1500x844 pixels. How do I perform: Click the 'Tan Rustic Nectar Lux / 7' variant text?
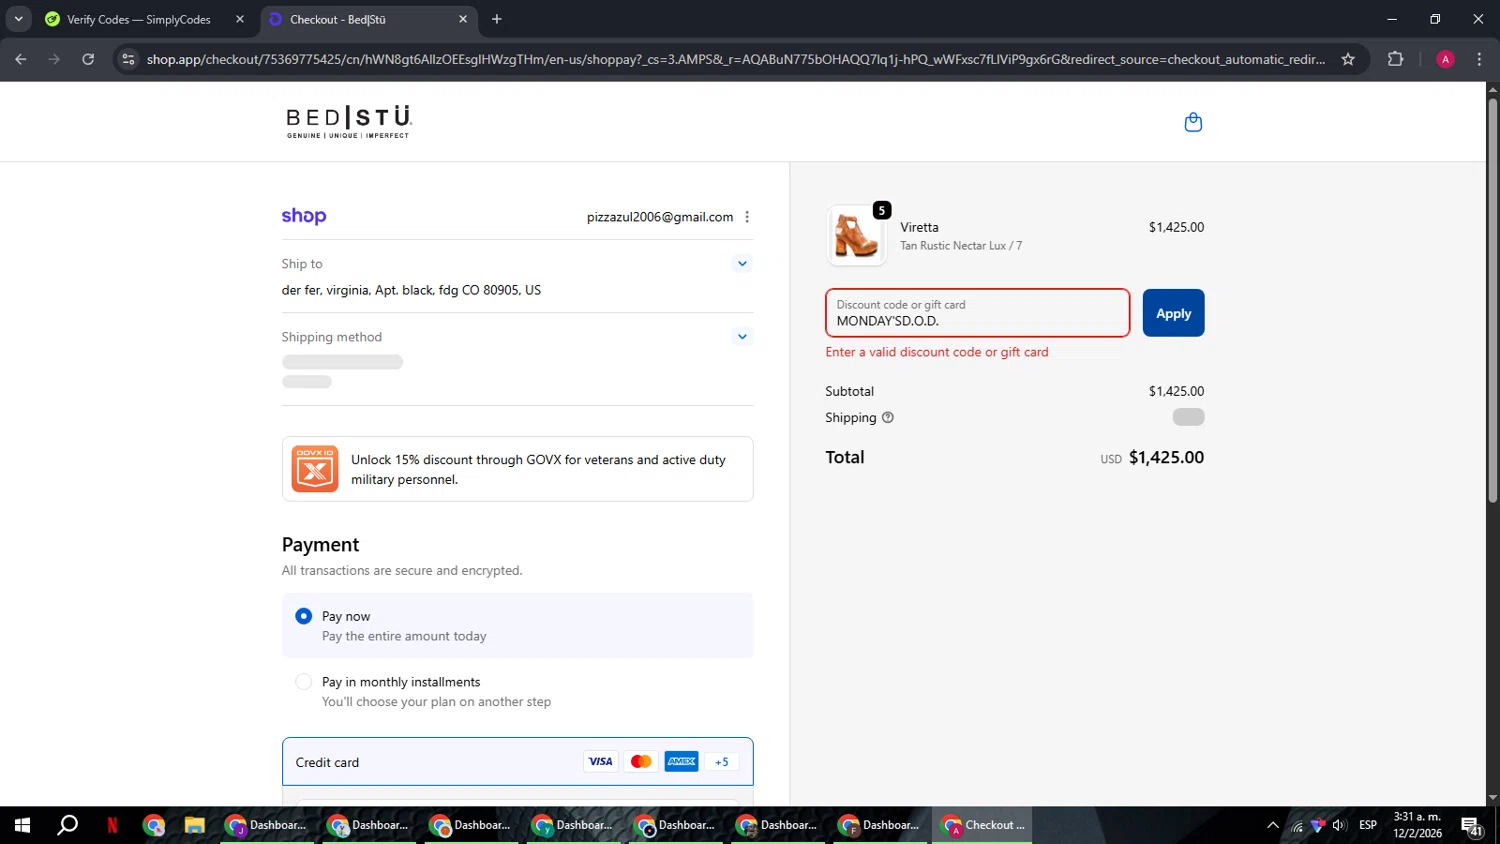tap(961, 246)
